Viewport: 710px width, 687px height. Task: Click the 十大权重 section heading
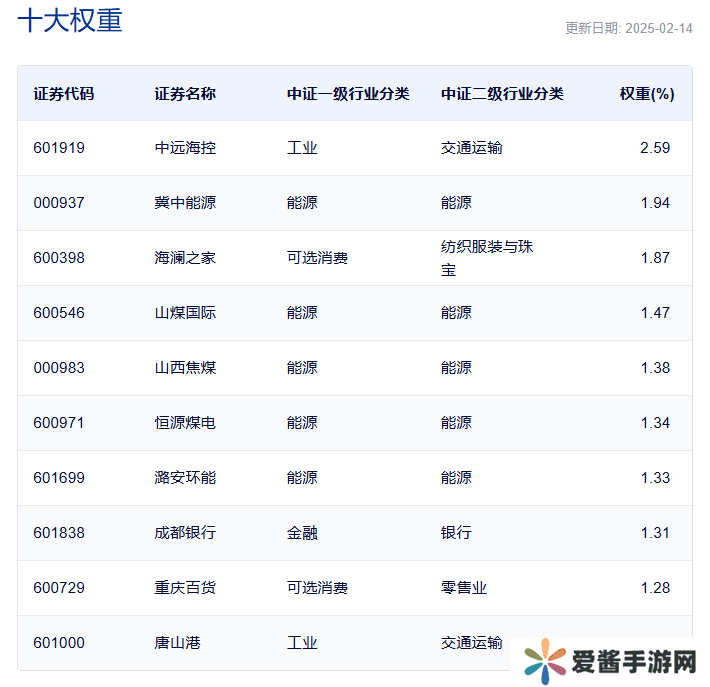click(70, 21)
